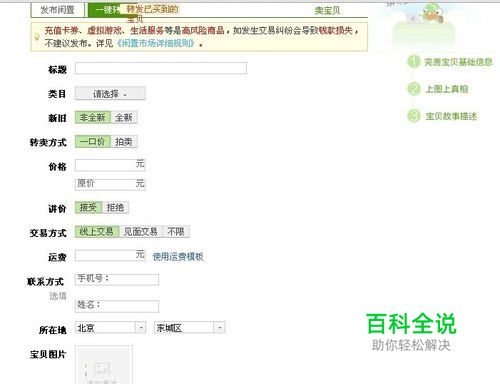Open the 东城区 district dropdown

(x=189, y=328)
